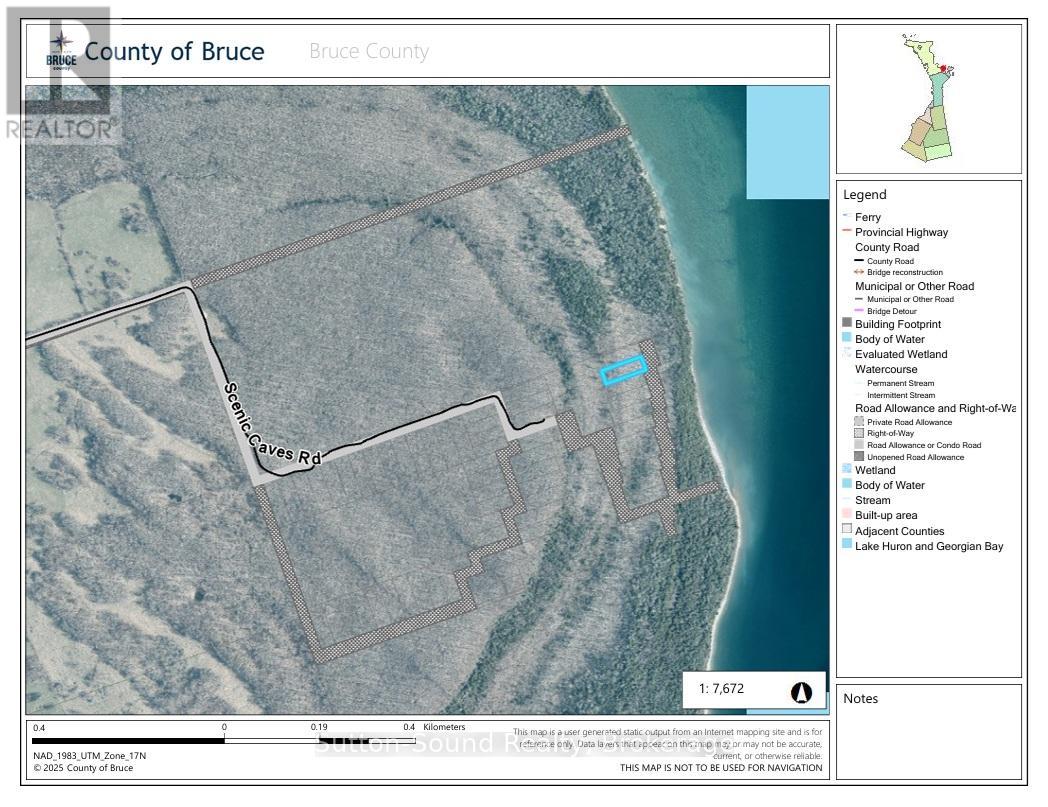Click the Adjacent Counties legend box

pos(847,531)
